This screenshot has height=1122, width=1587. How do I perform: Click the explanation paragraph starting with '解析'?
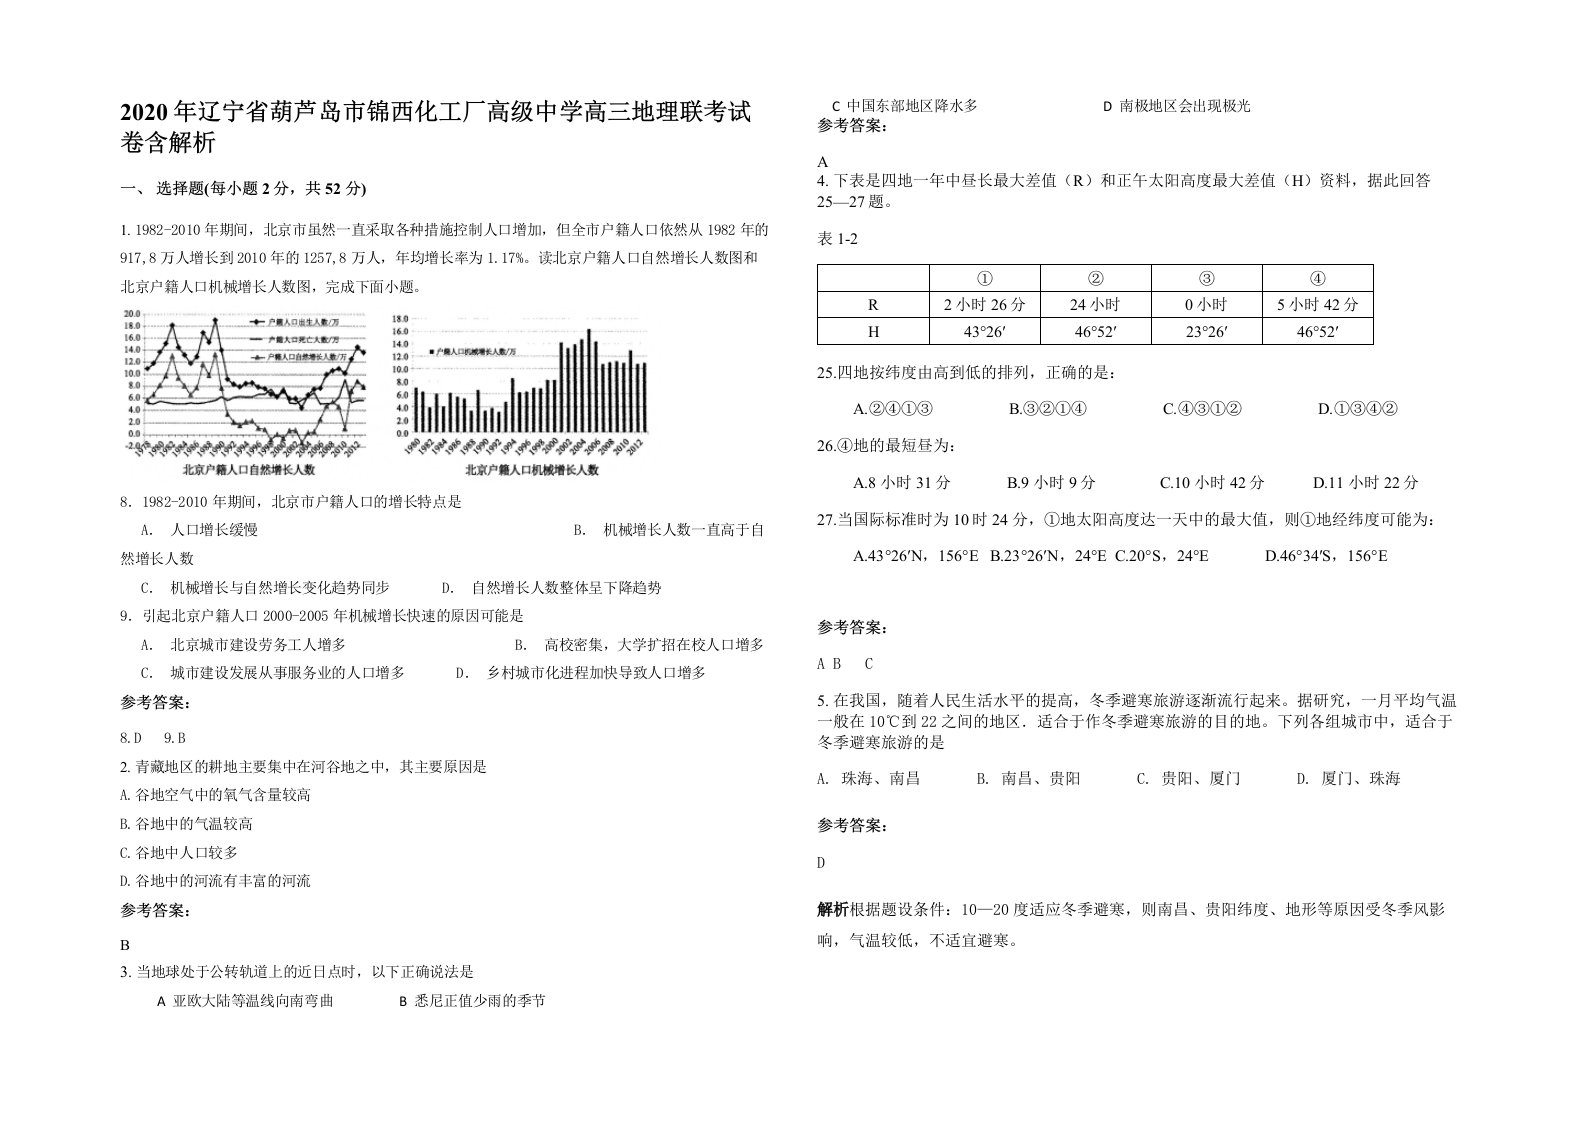(x=1131, y=925)
